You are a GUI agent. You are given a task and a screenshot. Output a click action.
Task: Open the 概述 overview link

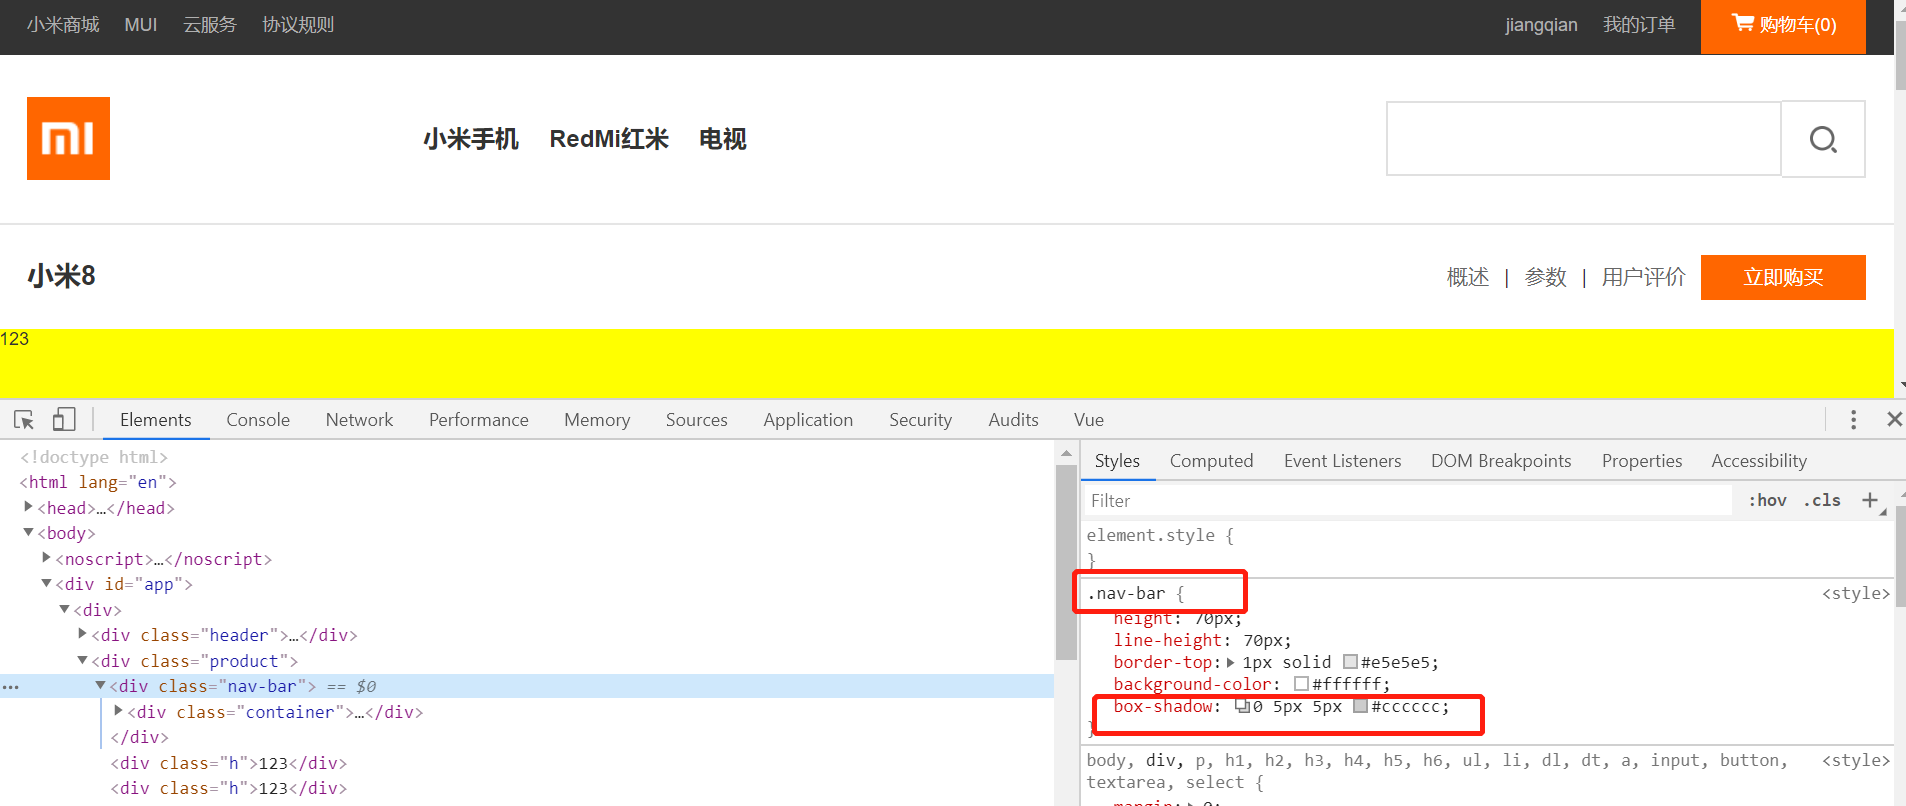click(x=1468, y=277)
